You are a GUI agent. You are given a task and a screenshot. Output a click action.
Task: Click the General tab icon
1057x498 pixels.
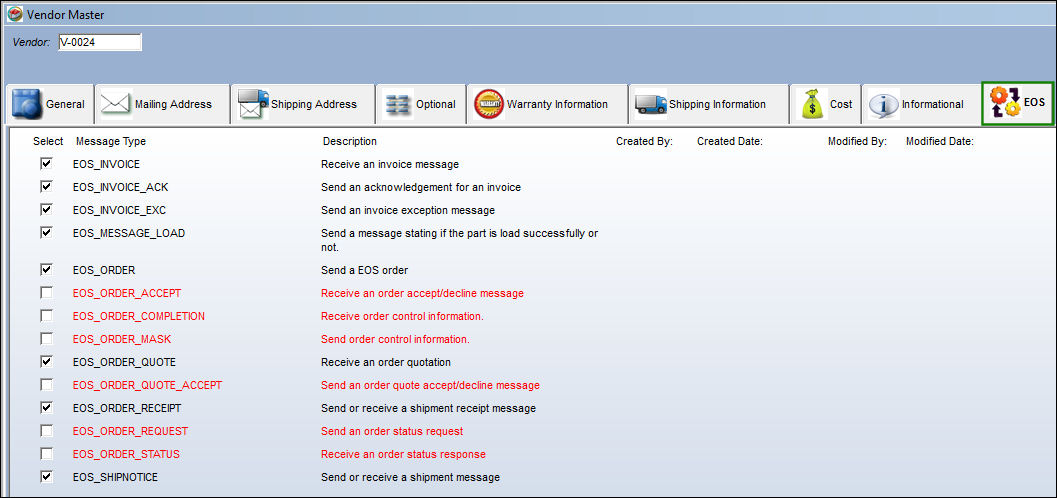coord(27,104)
